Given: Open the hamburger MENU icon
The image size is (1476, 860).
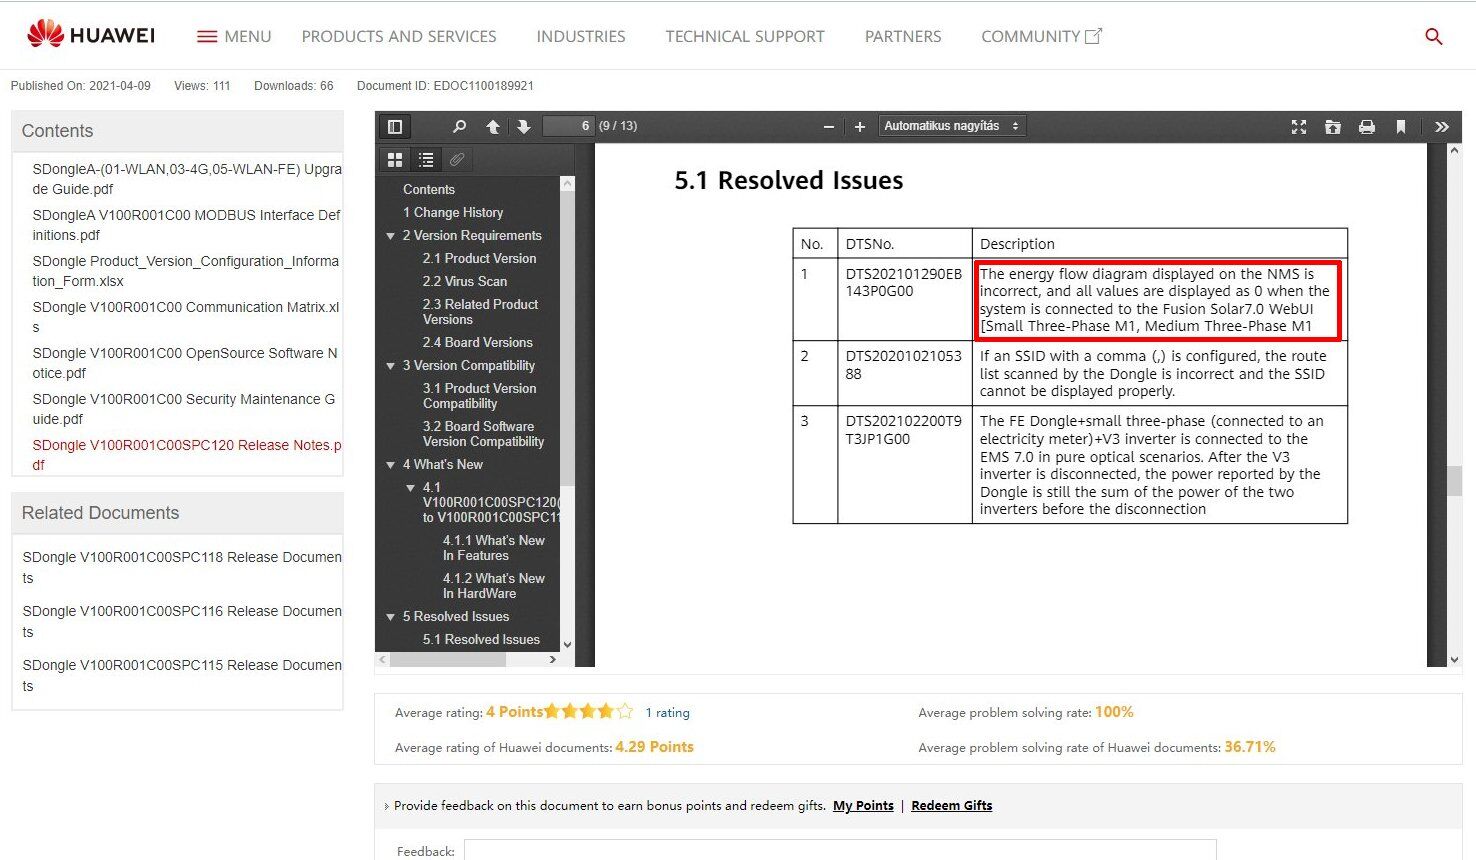Looking at the screenshot, I should pos(207,36).
